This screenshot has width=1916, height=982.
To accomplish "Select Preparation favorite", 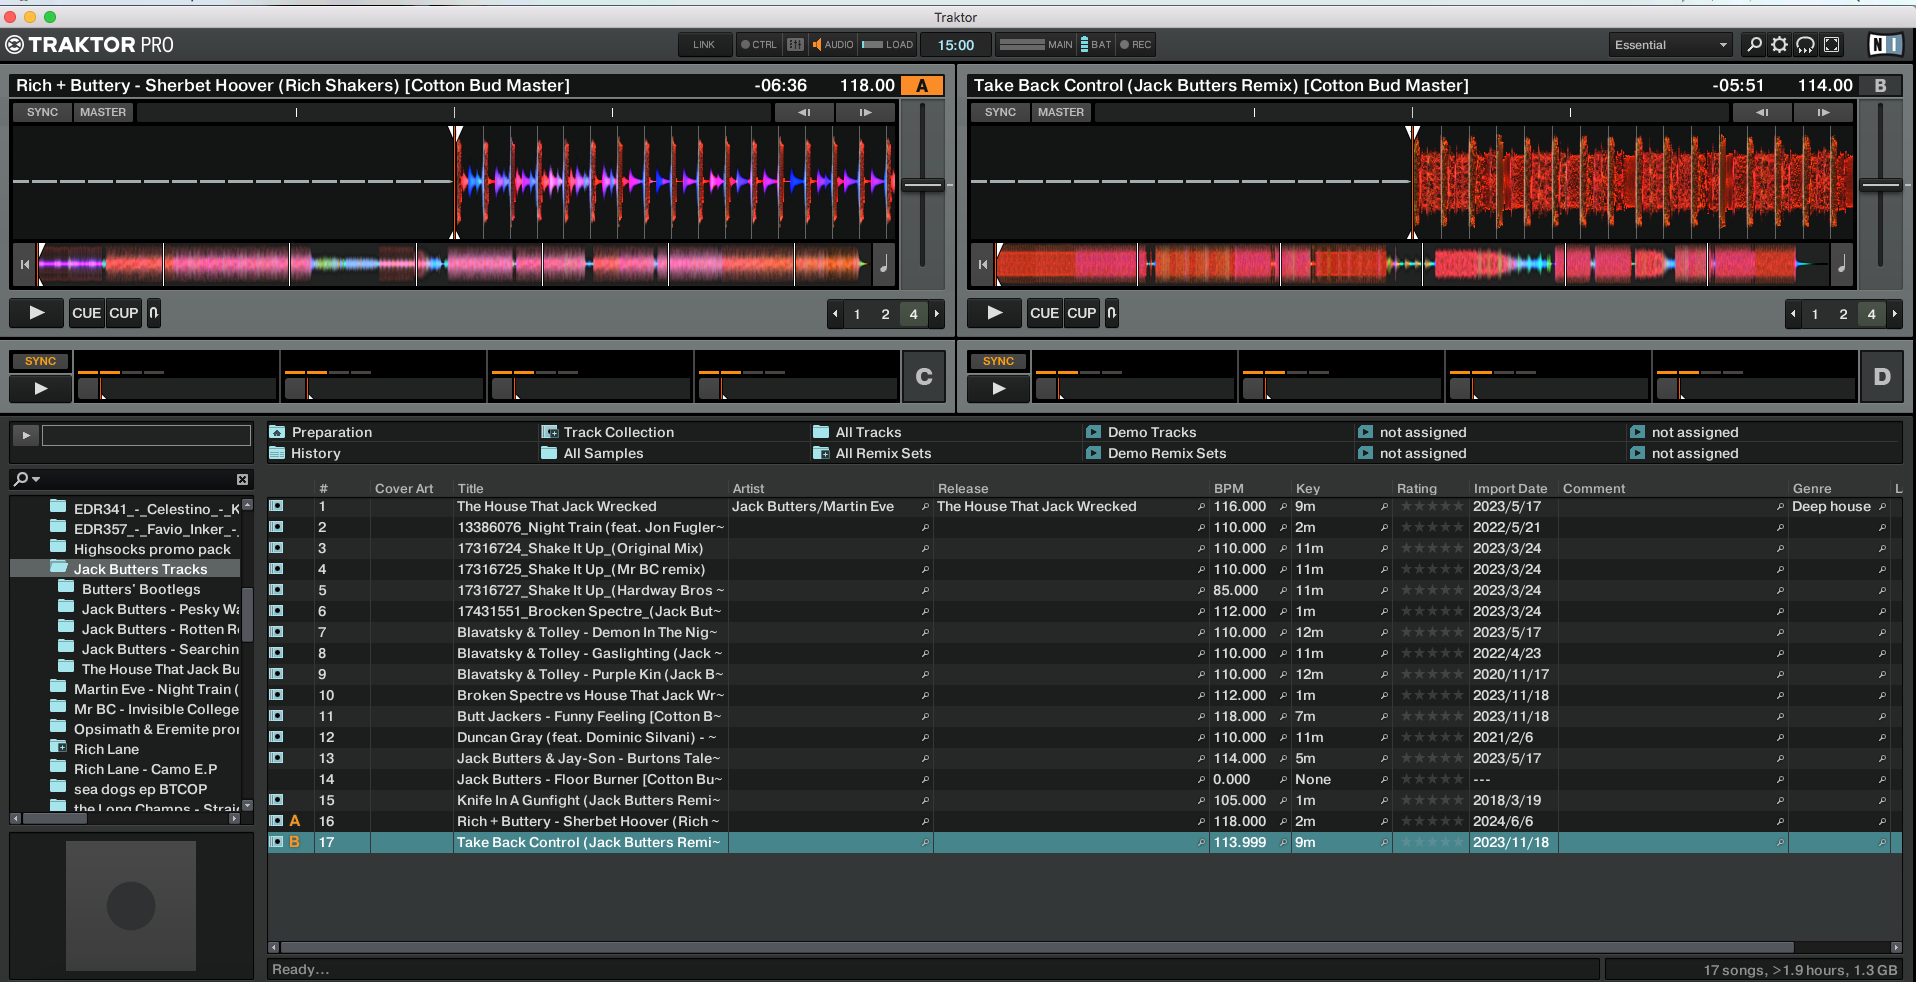I will [x=331, y=432].
